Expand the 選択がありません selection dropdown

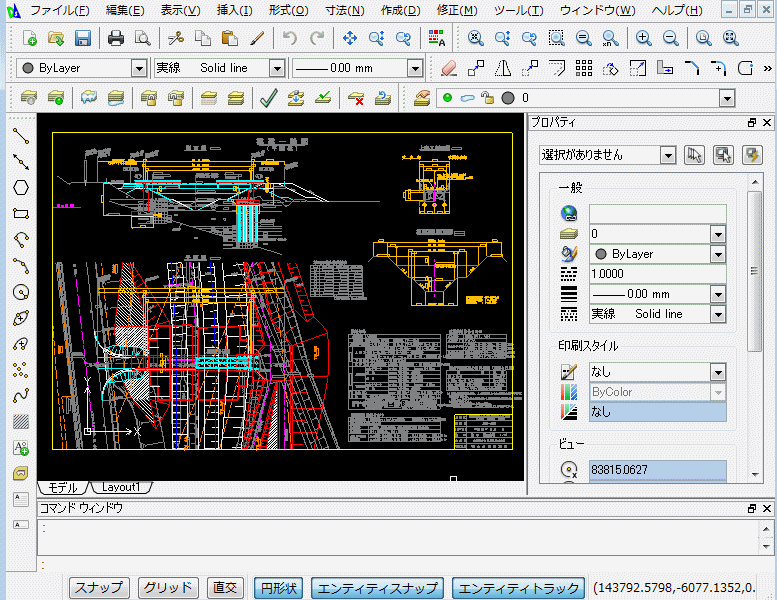667,155
